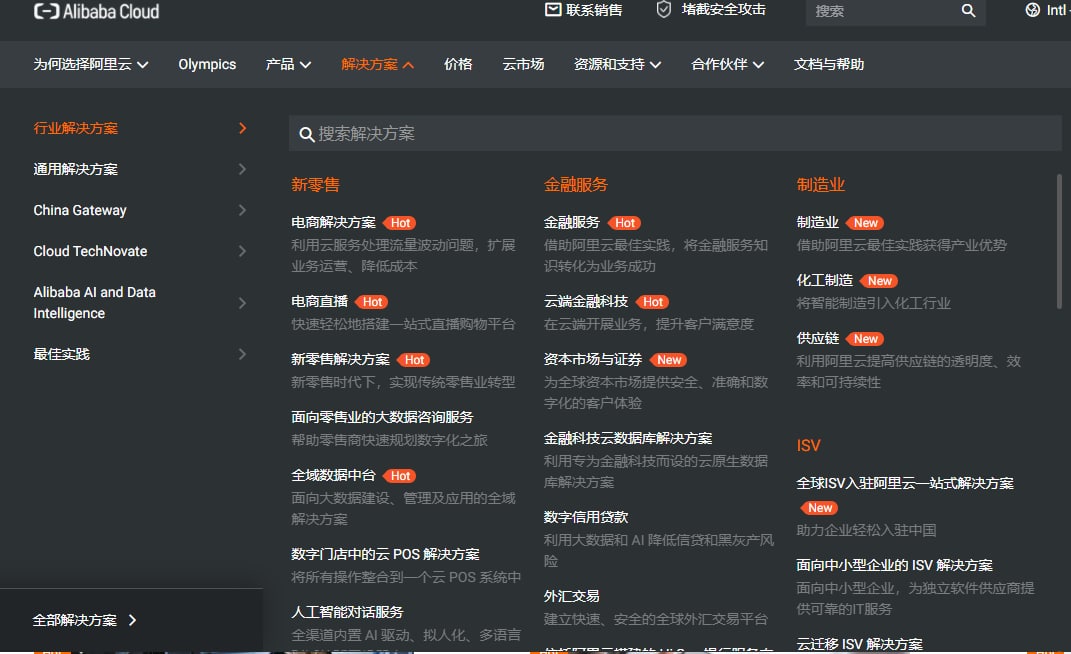
Task: Open 云迁移 ISV 解决方案 link
Action: point(859,644)
